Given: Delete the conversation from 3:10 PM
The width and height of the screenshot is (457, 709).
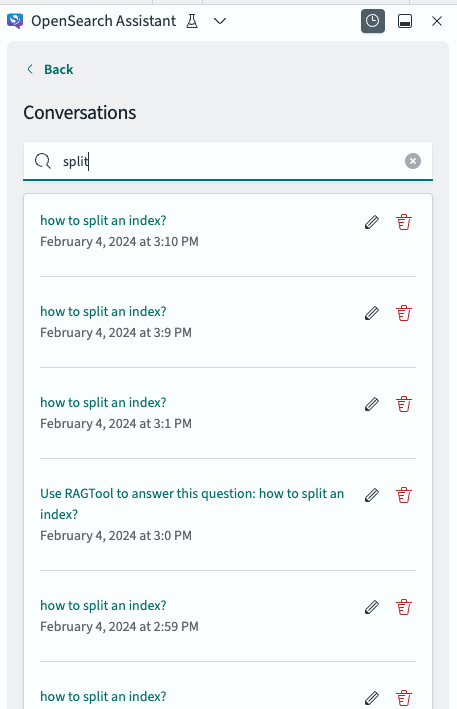Looking at the screenshot, I should point(404,222).
